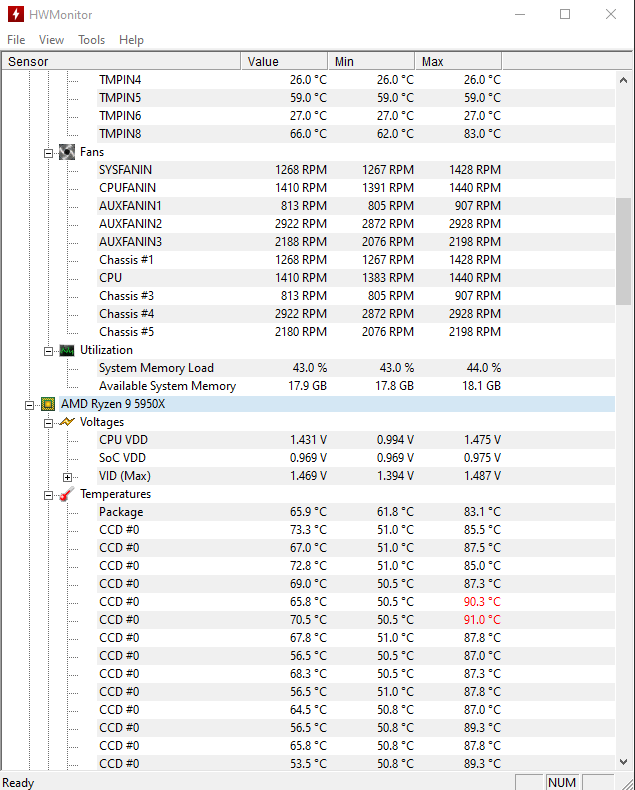Image resolution: width=635 pixels, height=790 pixels.
Task: Open the Tools menu
Action: coord(92,40)
